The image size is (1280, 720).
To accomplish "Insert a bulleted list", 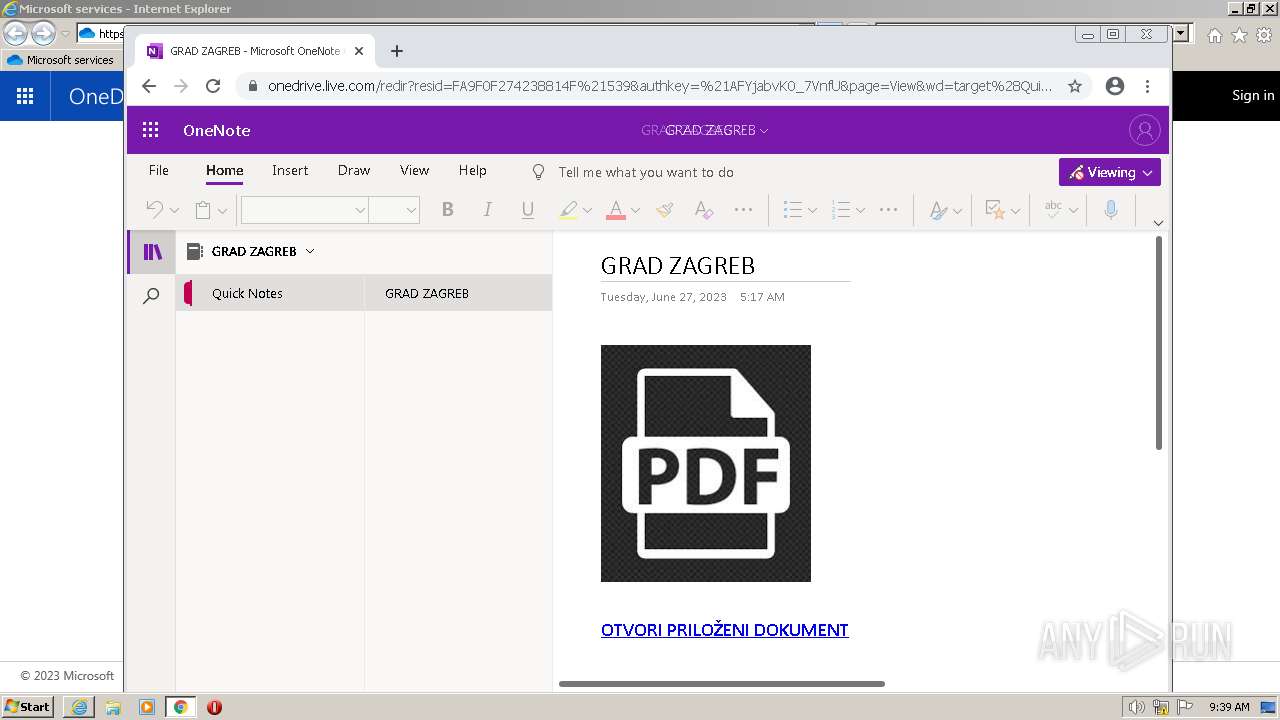I will pos(793,209).
